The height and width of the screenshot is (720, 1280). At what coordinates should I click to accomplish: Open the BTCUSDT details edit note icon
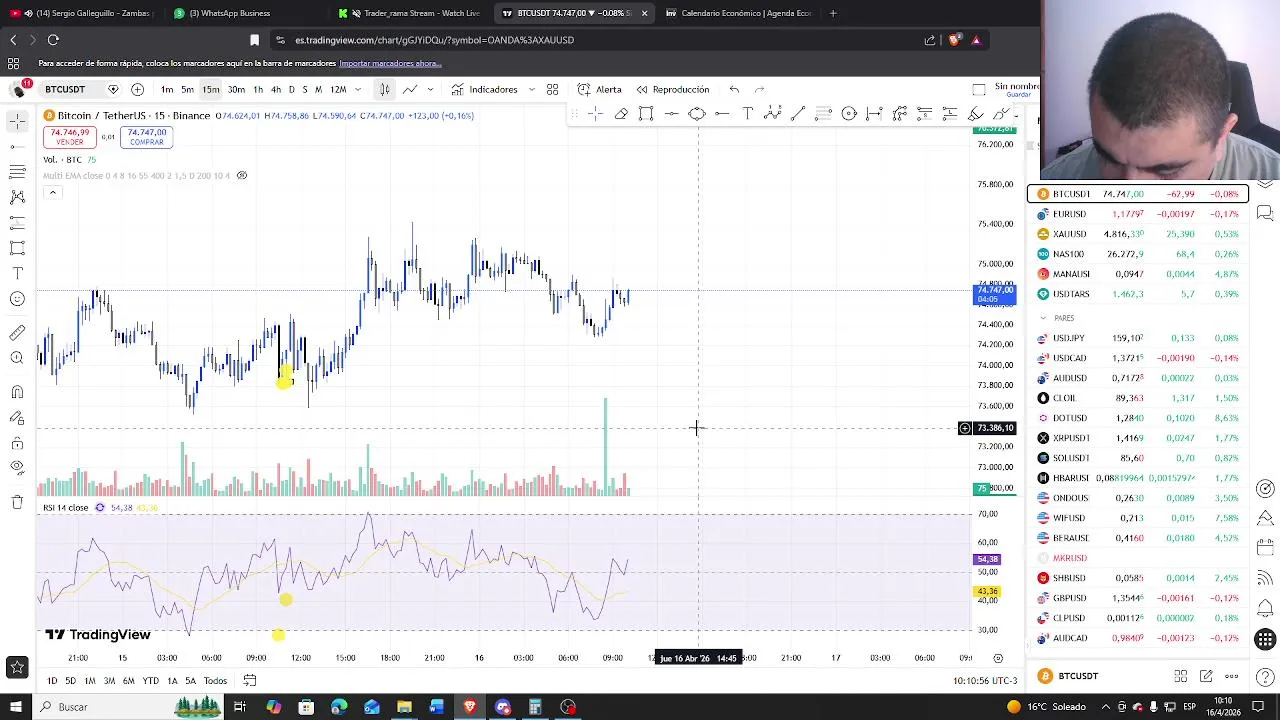point(1206,677)
